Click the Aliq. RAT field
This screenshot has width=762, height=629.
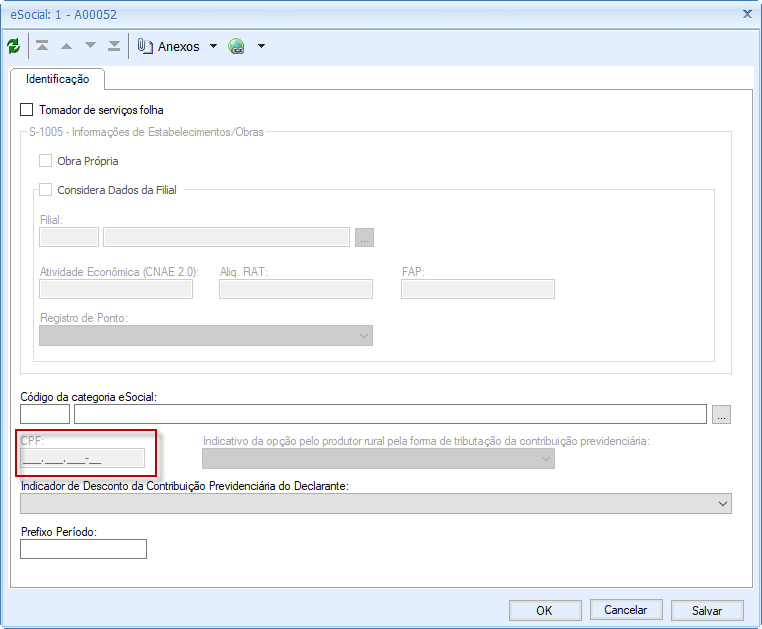[x=296, y=289]
